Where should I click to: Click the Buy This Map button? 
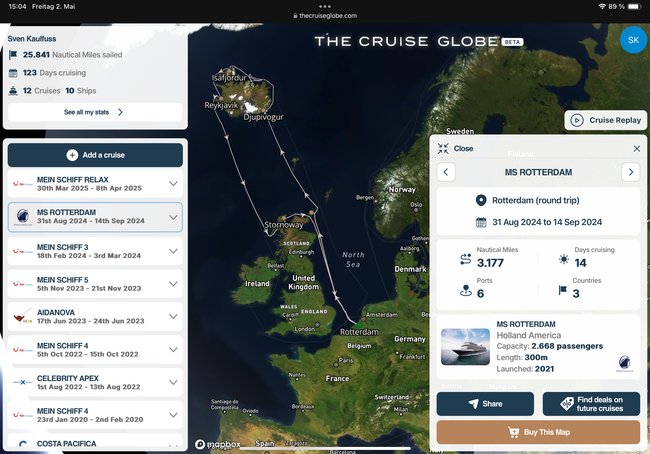pyautogui.click(x=538, y=432)
